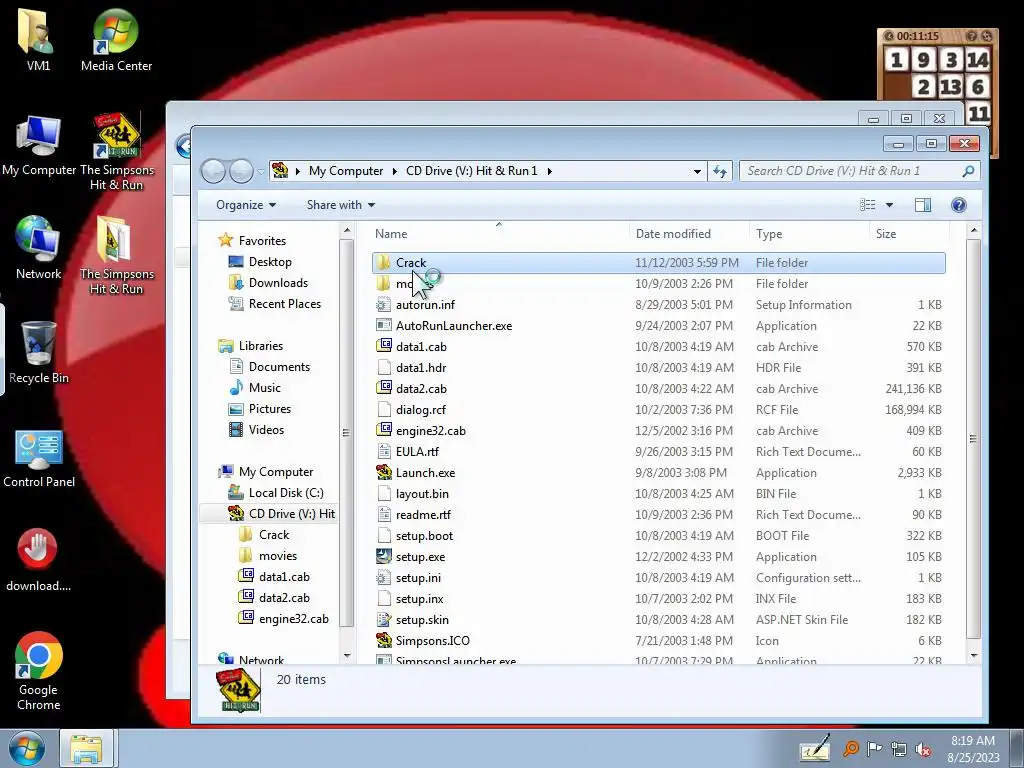Open the Share with dropdown menu
The image size is (1024, 768).
point(341,205)
